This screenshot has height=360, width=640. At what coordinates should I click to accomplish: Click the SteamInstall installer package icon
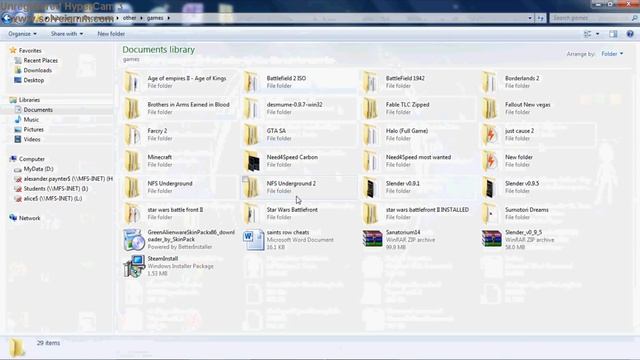134,266
